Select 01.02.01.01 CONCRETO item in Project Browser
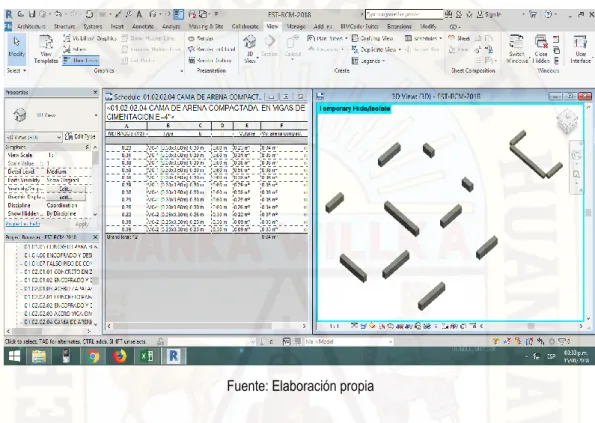This screenshot has width=595, height=423. pos(58,272)
